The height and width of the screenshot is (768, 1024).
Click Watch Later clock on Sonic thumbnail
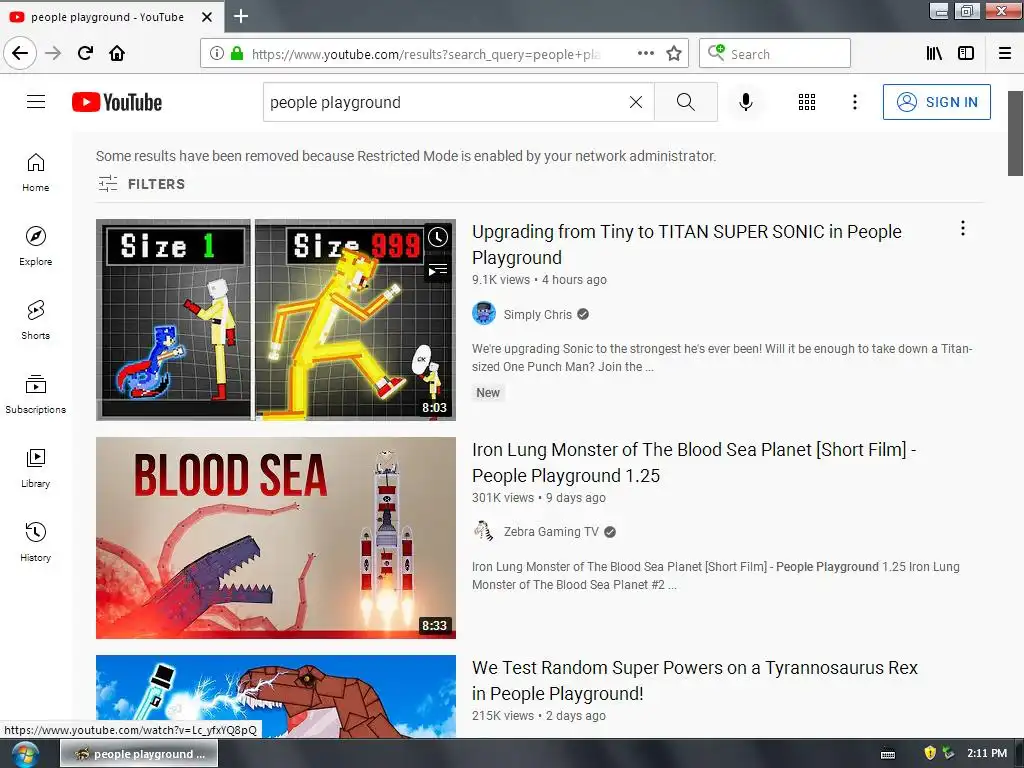tap(438, 237)
